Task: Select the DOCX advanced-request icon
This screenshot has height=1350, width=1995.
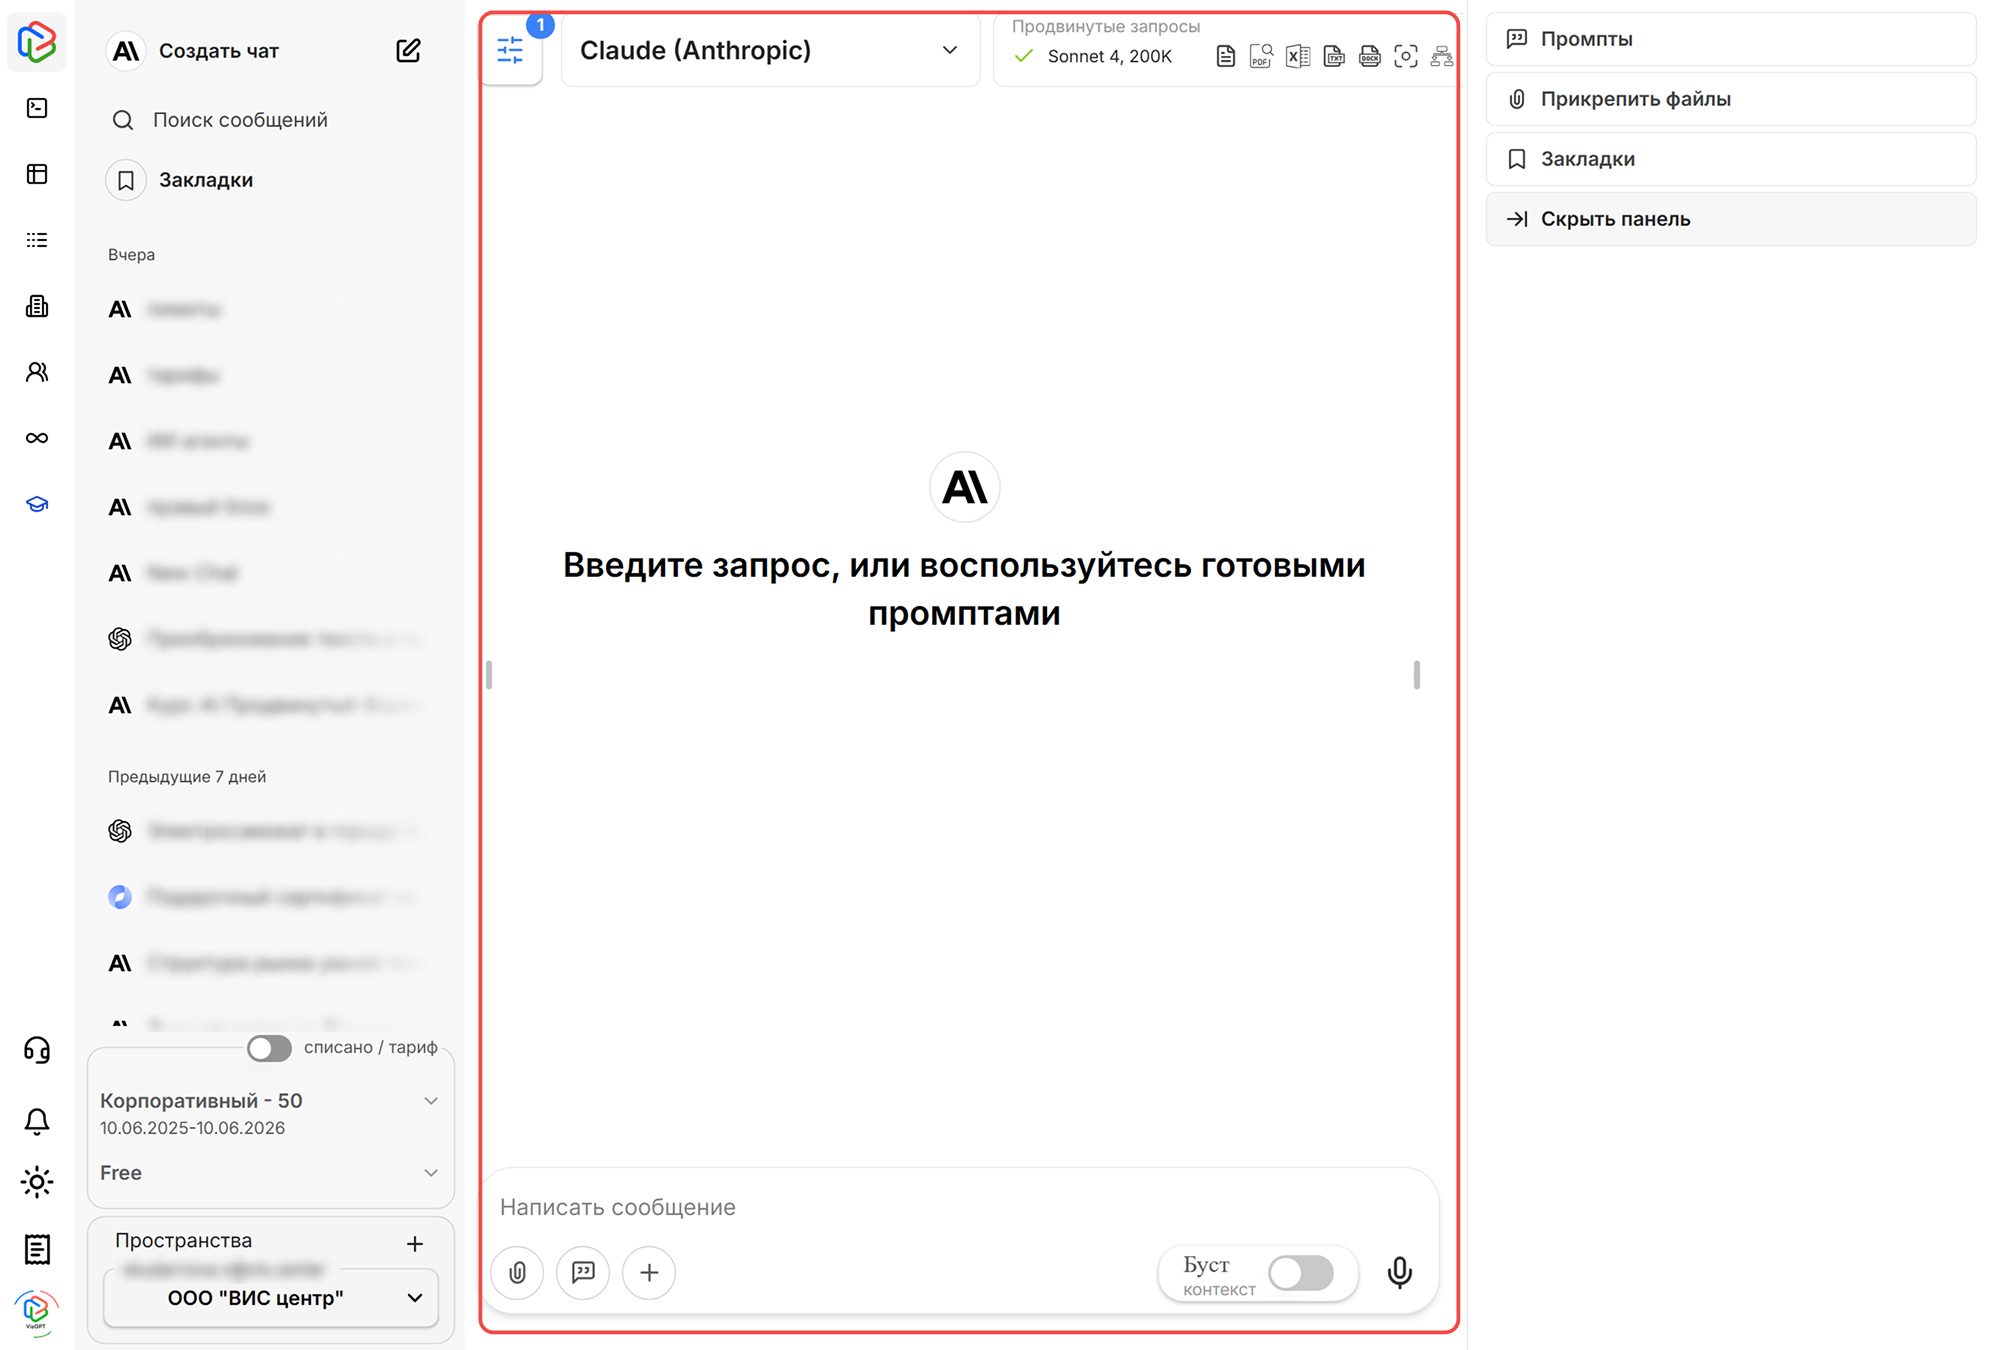Action: pyautogui.click(x=1370, y=56)
